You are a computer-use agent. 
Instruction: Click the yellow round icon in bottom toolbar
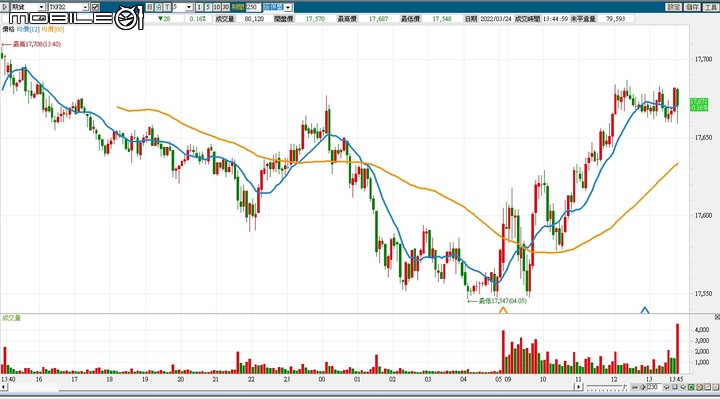pyautogui.click(x=700, y=388)
